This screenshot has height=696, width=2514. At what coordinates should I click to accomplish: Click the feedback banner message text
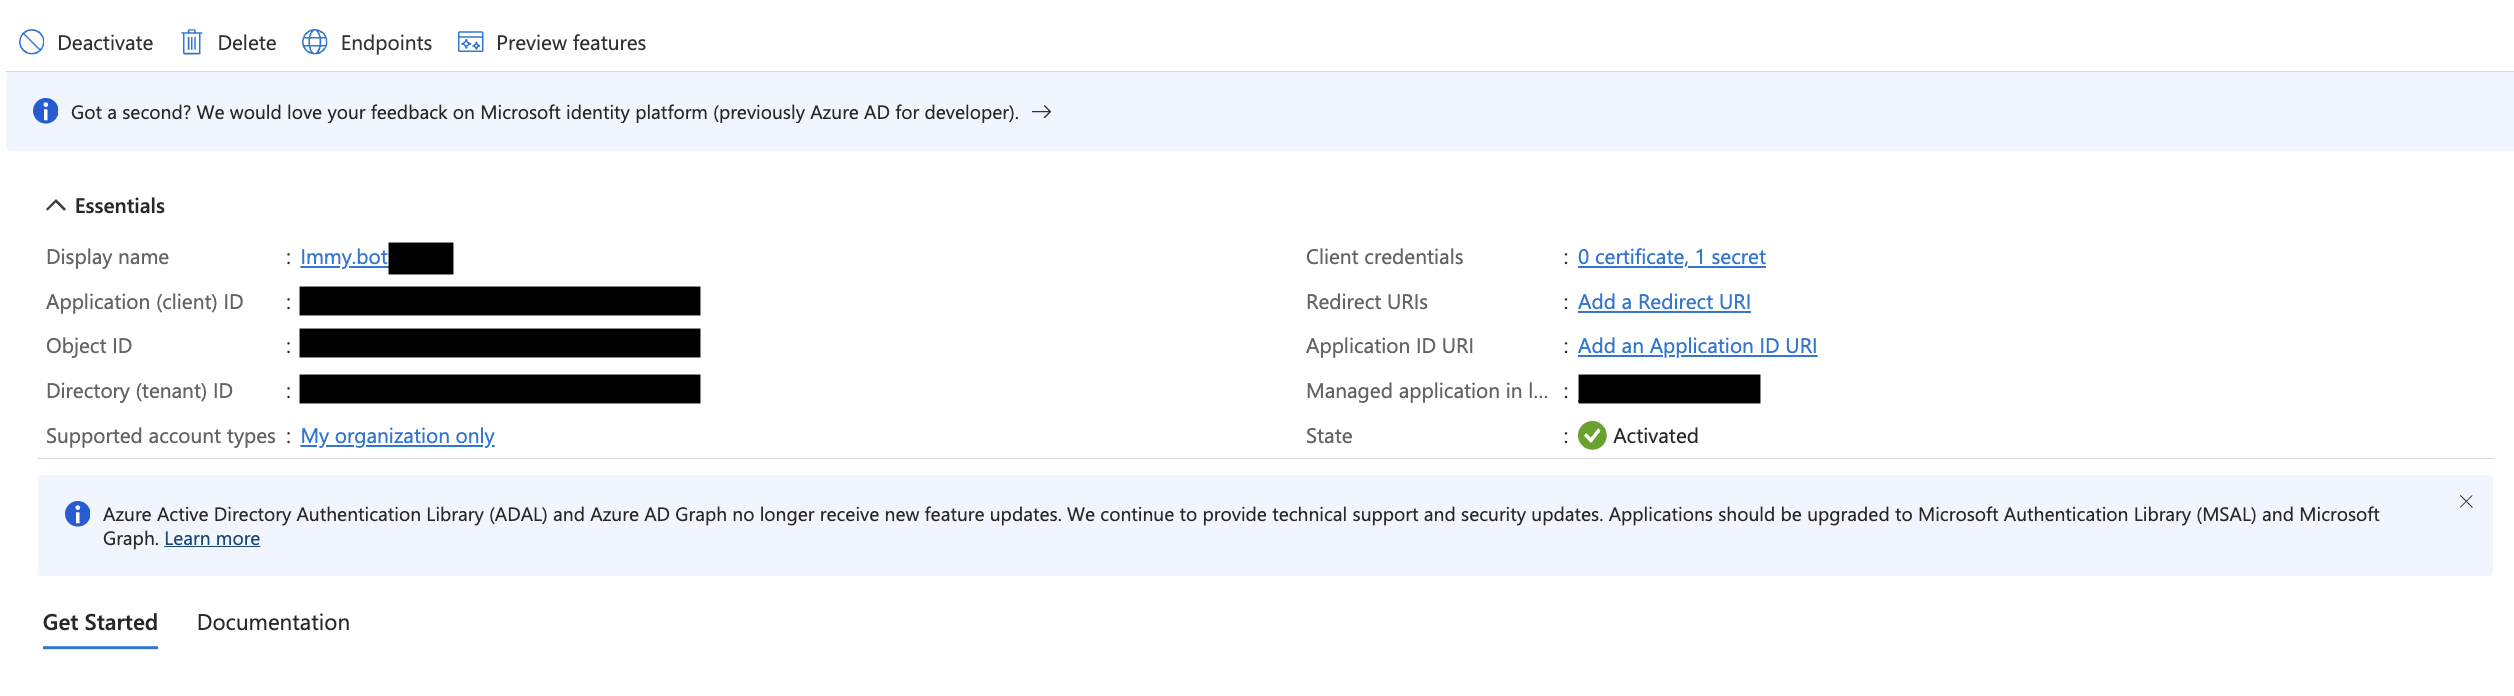(545, 112)
